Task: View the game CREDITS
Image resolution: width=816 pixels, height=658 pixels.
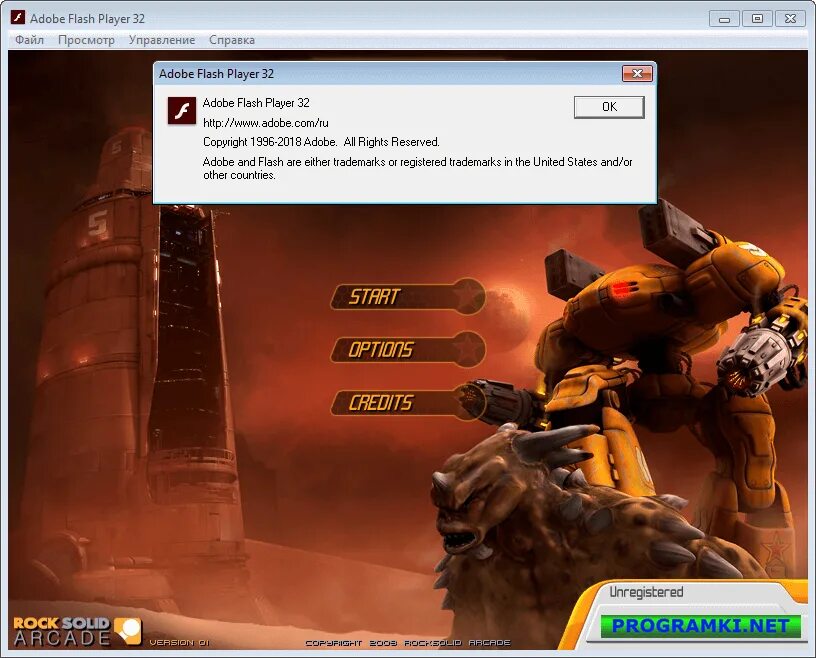Action: coord(408,402)
